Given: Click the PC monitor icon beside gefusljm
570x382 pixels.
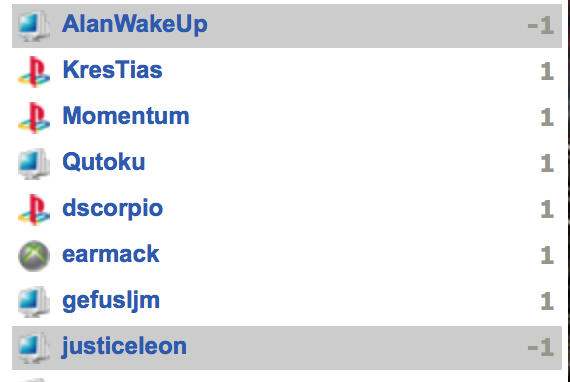Looking at the screenshot, I should 34,302.
